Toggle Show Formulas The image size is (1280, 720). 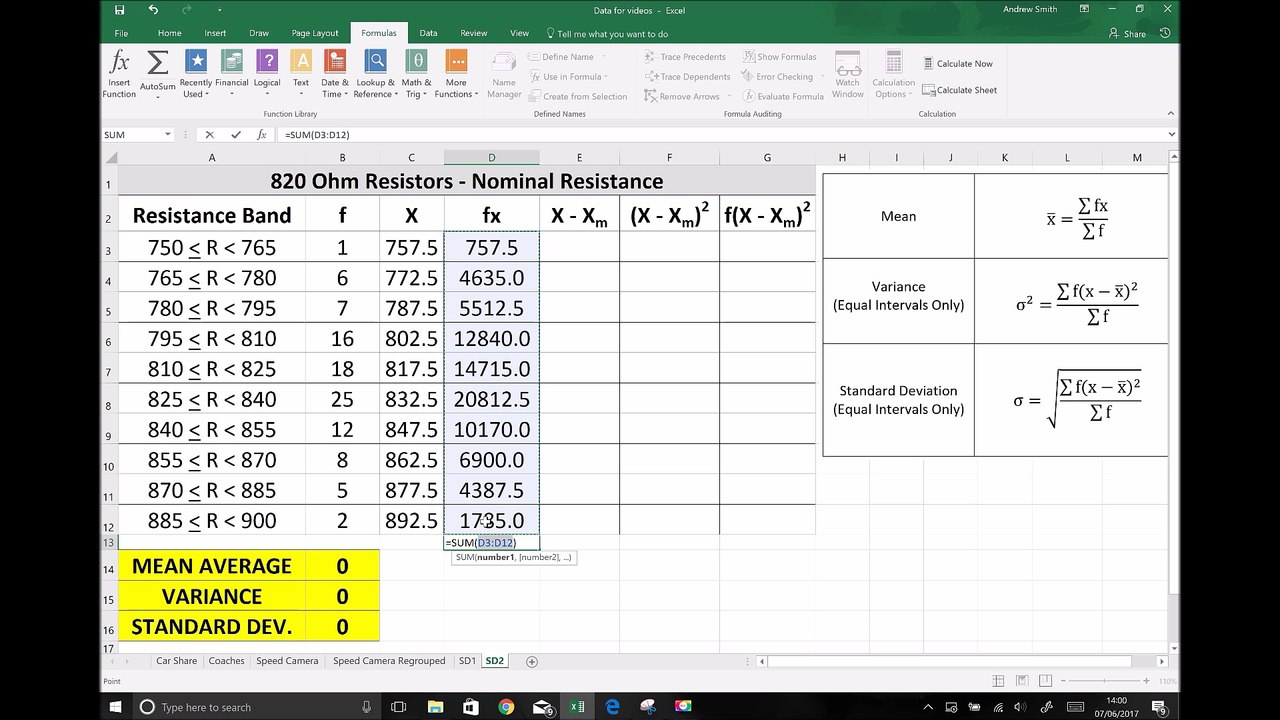(x=779, y=57)
